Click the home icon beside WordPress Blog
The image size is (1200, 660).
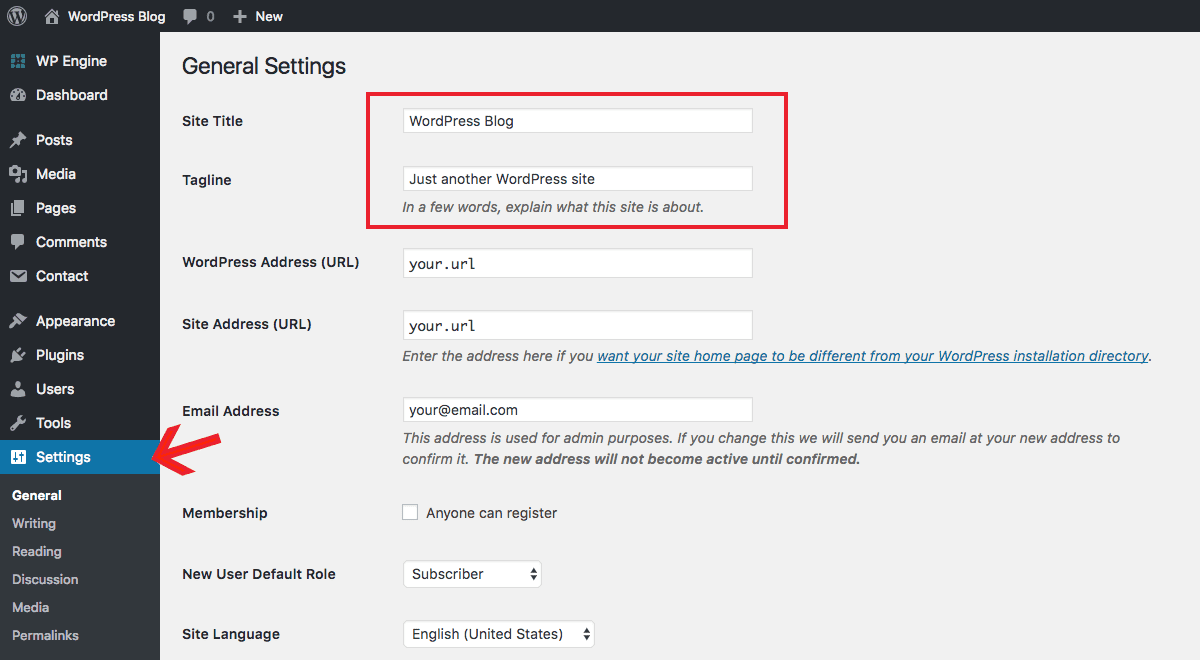click(52, 16)
